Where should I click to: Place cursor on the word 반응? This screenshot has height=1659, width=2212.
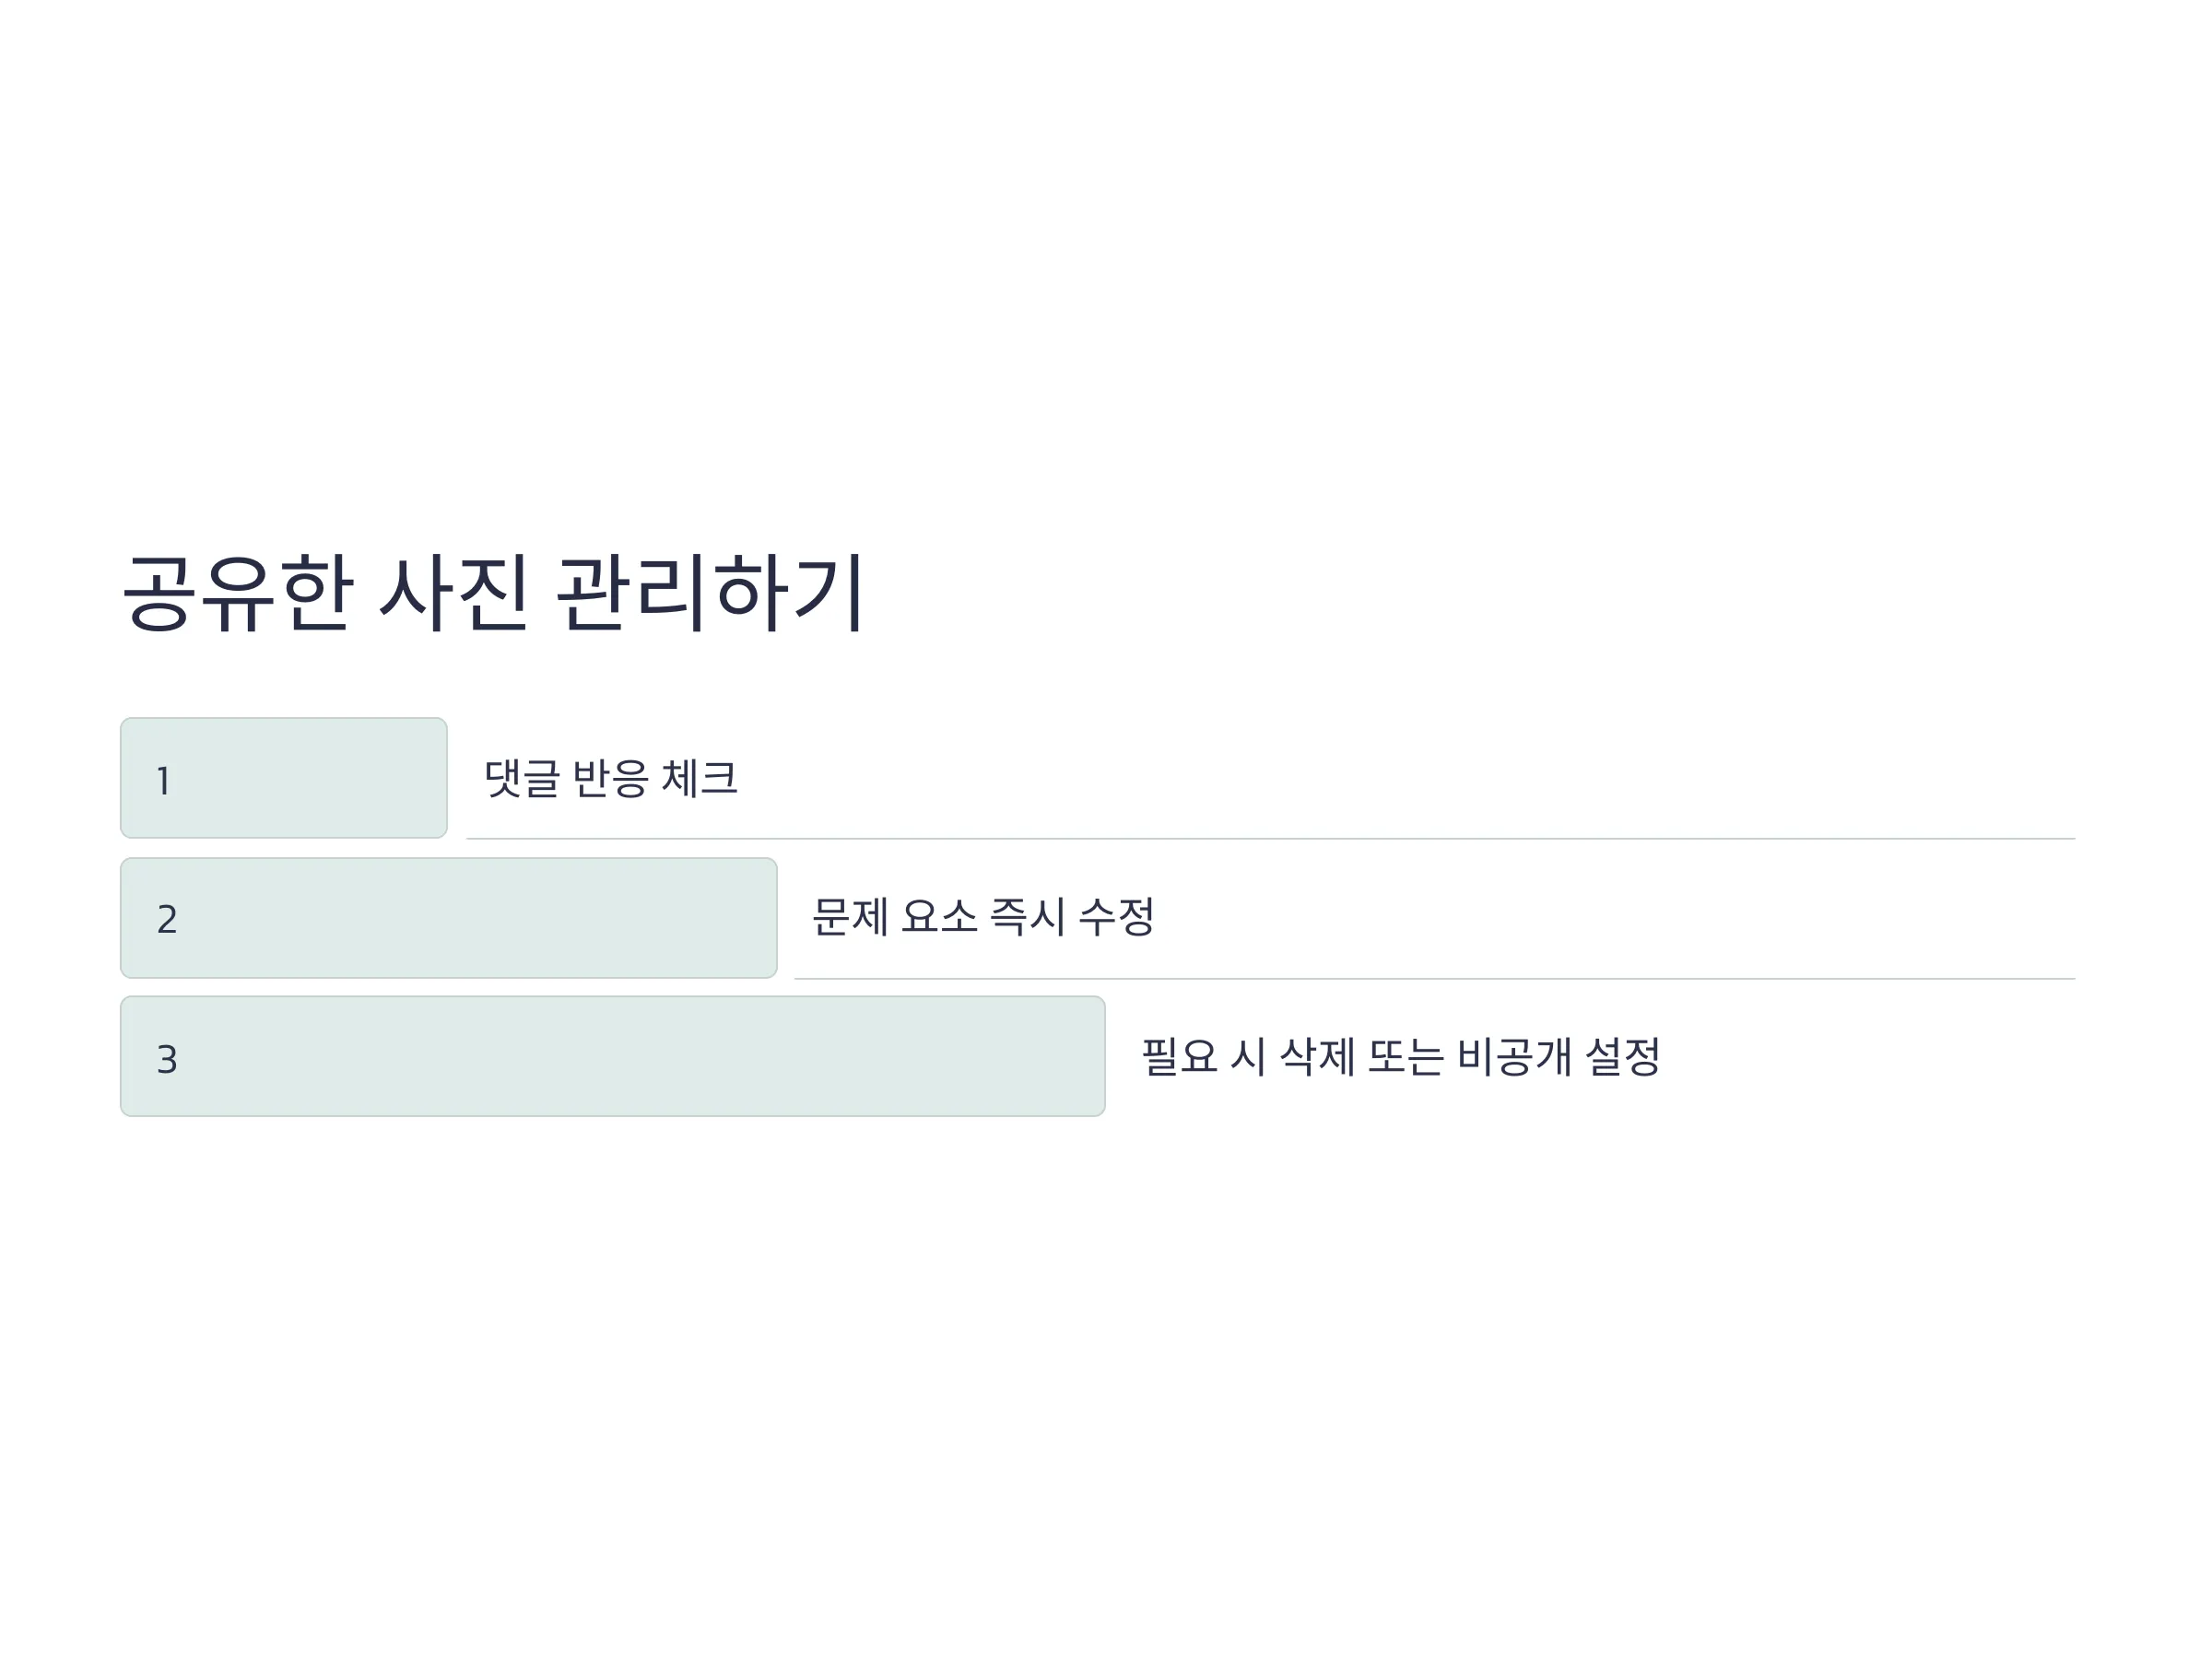(x=611, y=778)
